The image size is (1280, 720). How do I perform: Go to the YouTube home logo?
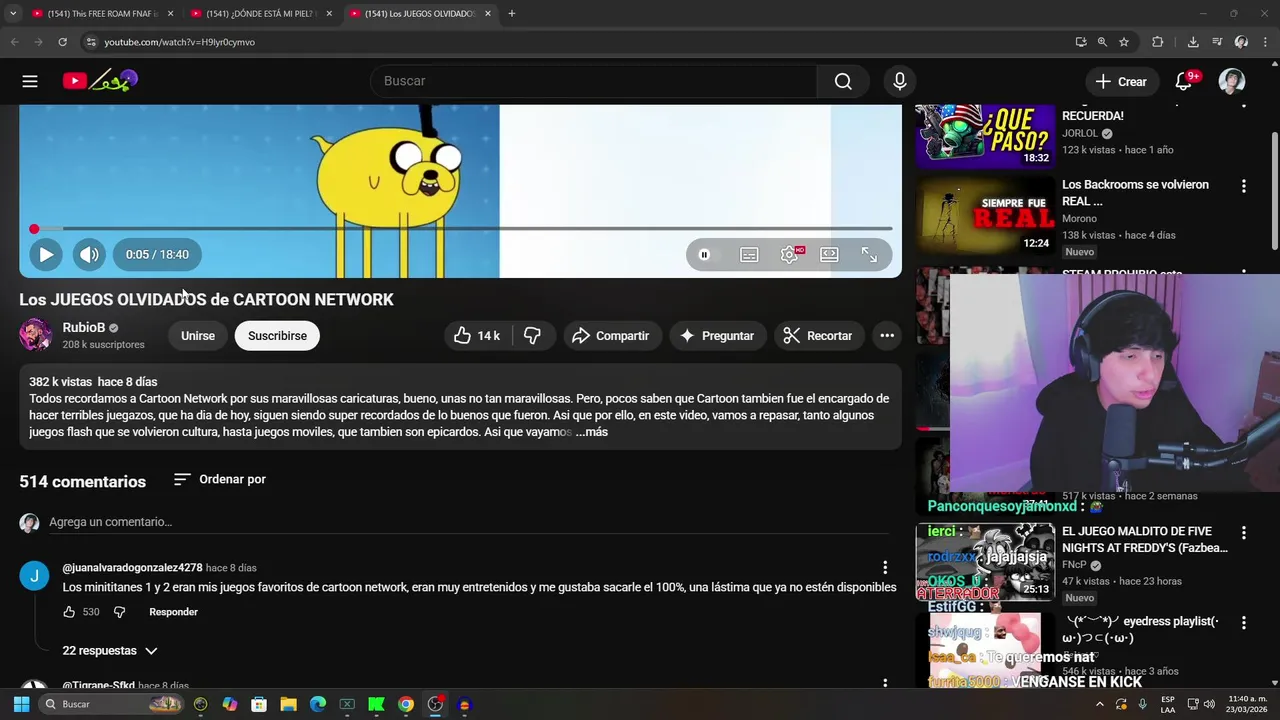(100, 81)
